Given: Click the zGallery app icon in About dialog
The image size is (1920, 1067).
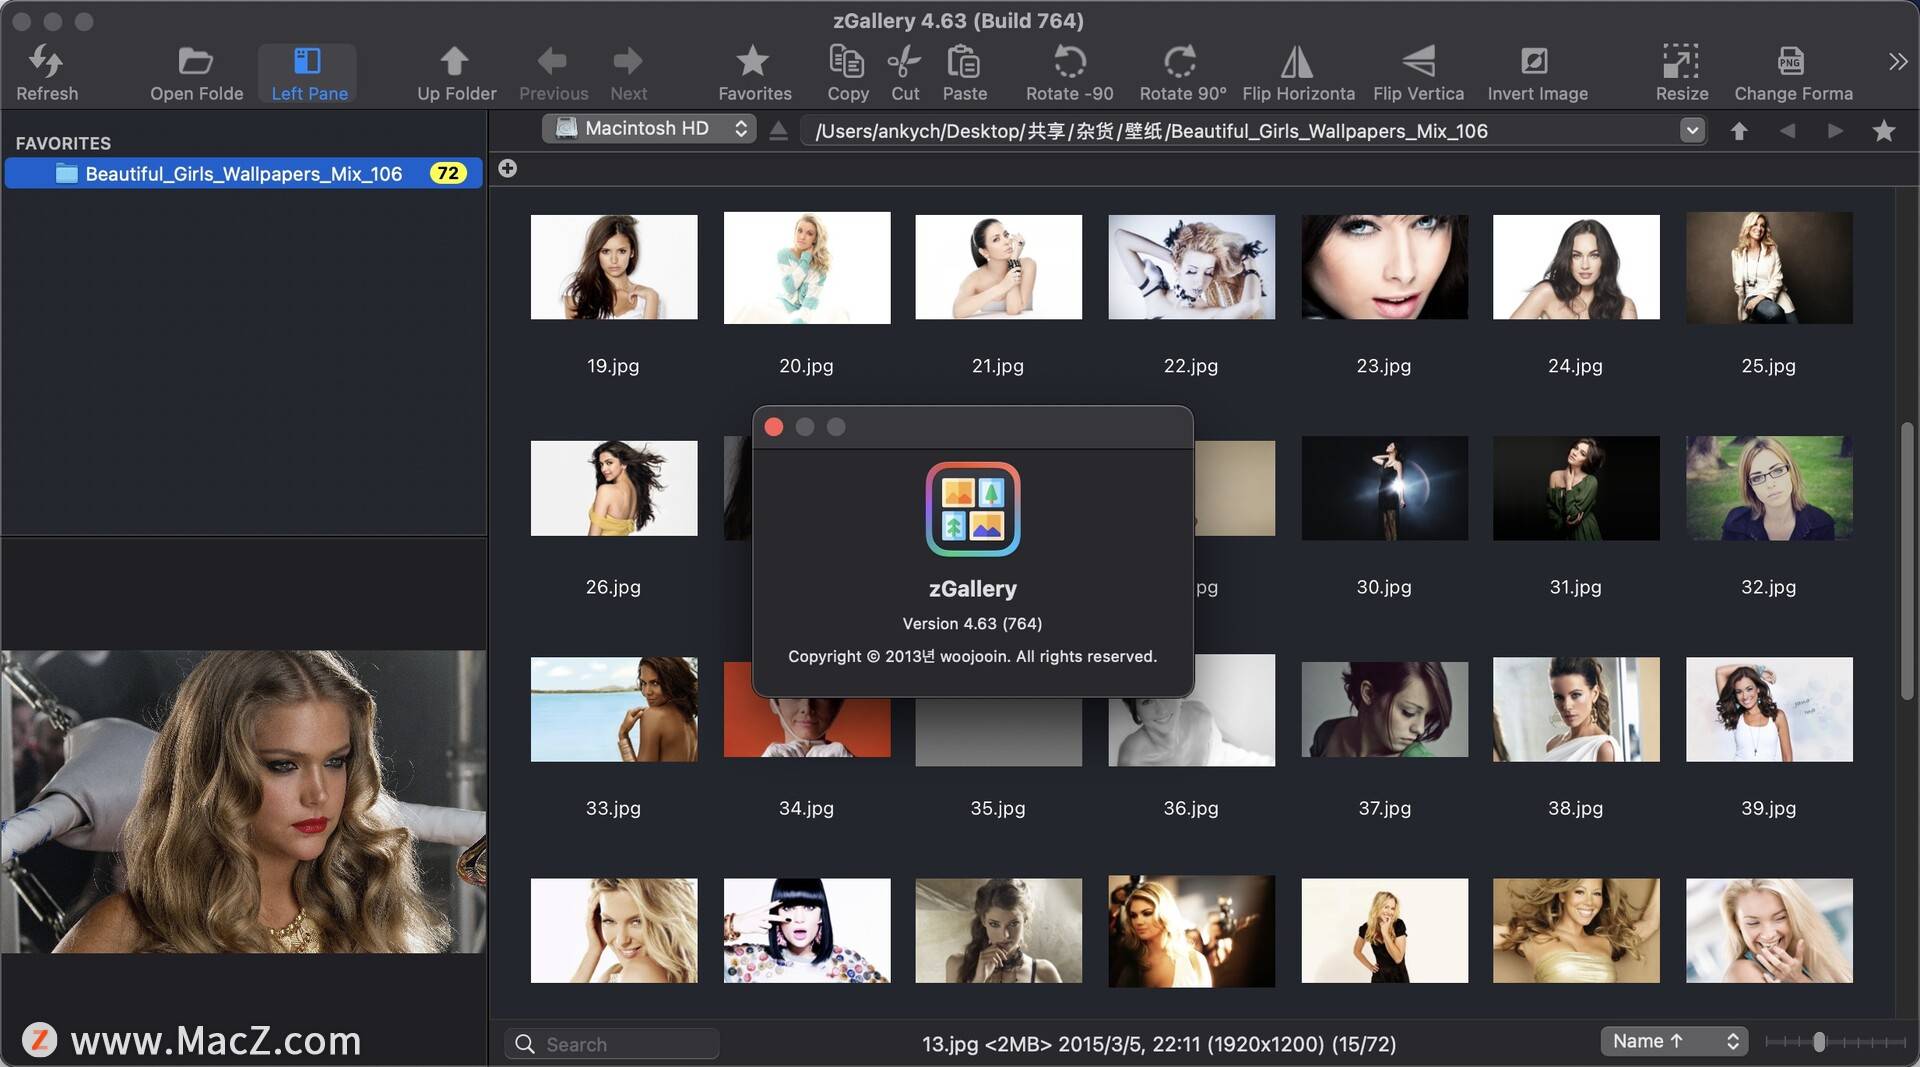Looking at the screenshot, I should (x=973, y=509).
